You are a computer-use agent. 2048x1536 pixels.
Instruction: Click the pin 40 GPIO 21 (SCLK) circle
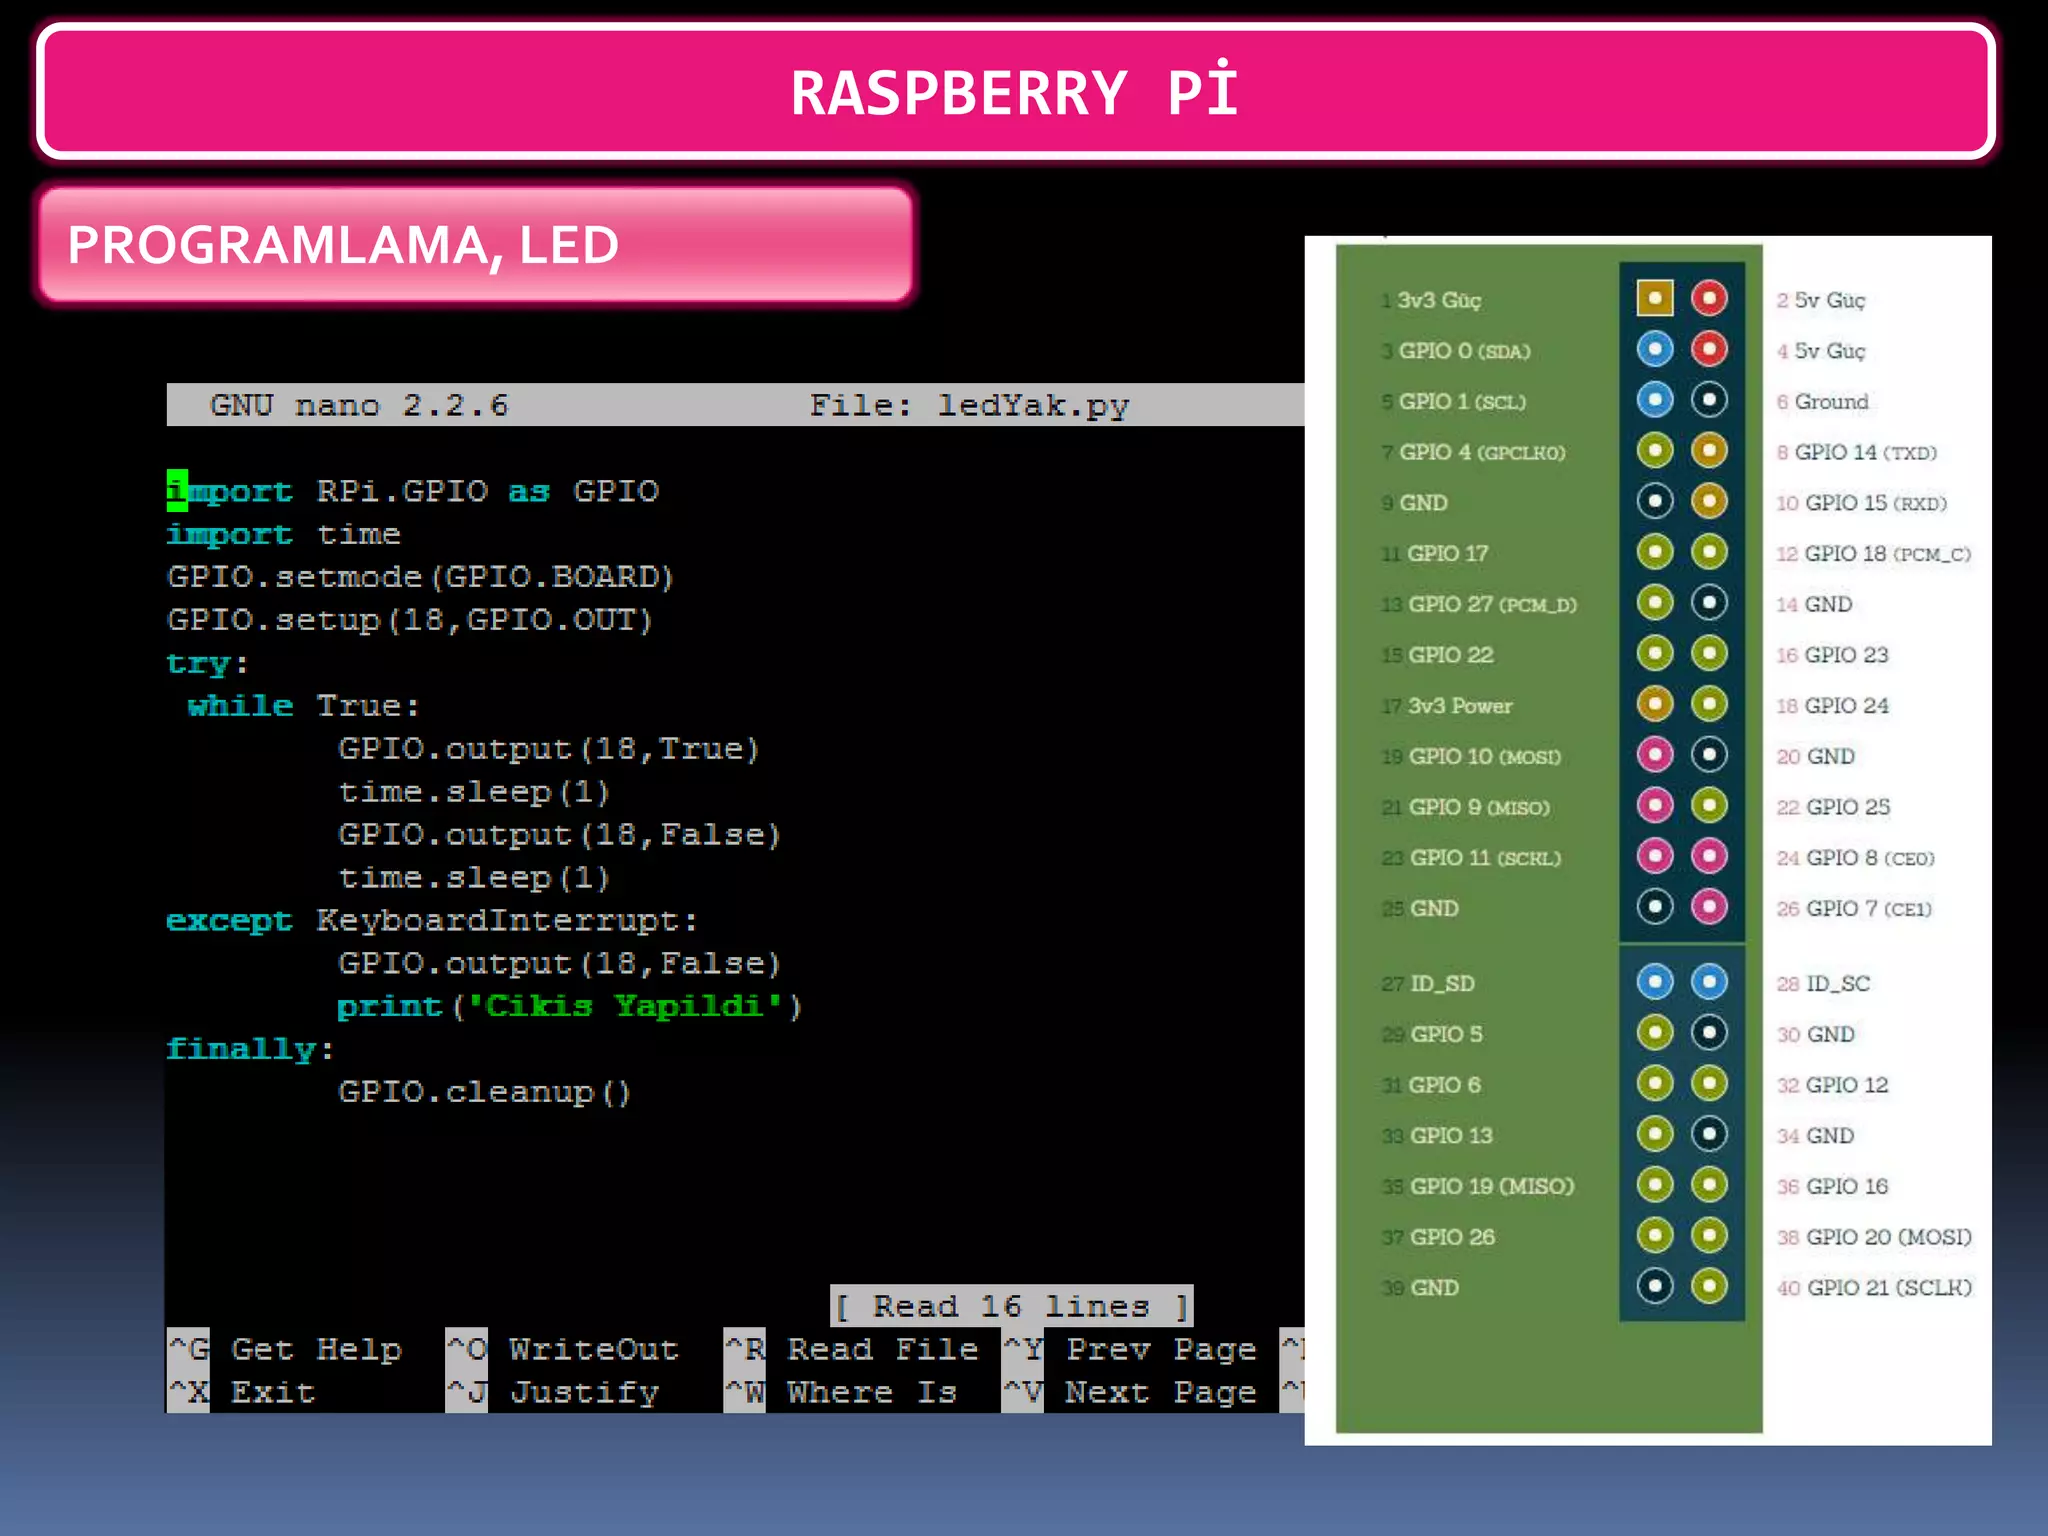[x=1709, y=1286]
